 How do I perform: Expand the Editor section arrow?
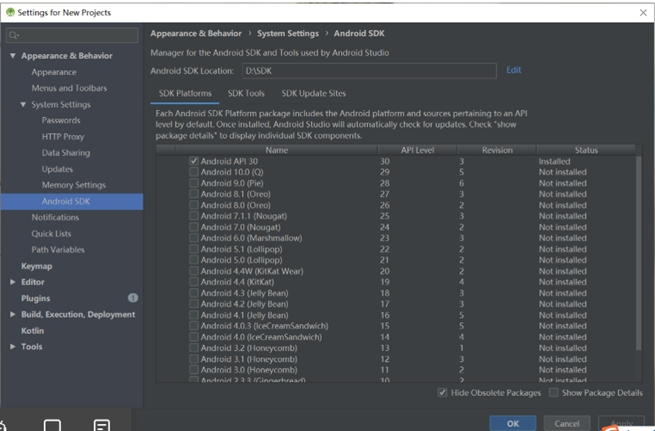click(13, 282)
